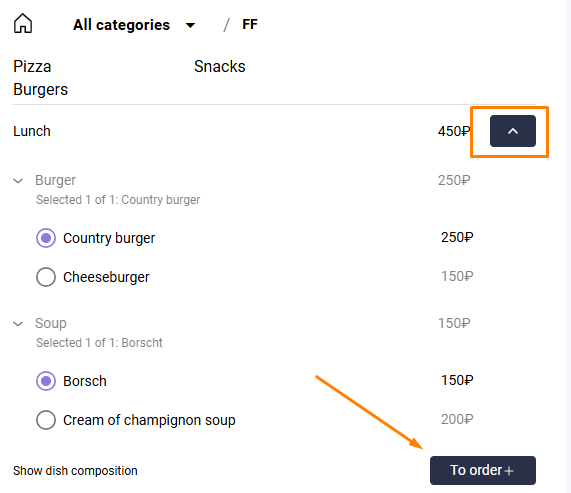Click the Lunch item title
Image resolution: width=571 pixels, height=493 pixels.
pos(32,131)
